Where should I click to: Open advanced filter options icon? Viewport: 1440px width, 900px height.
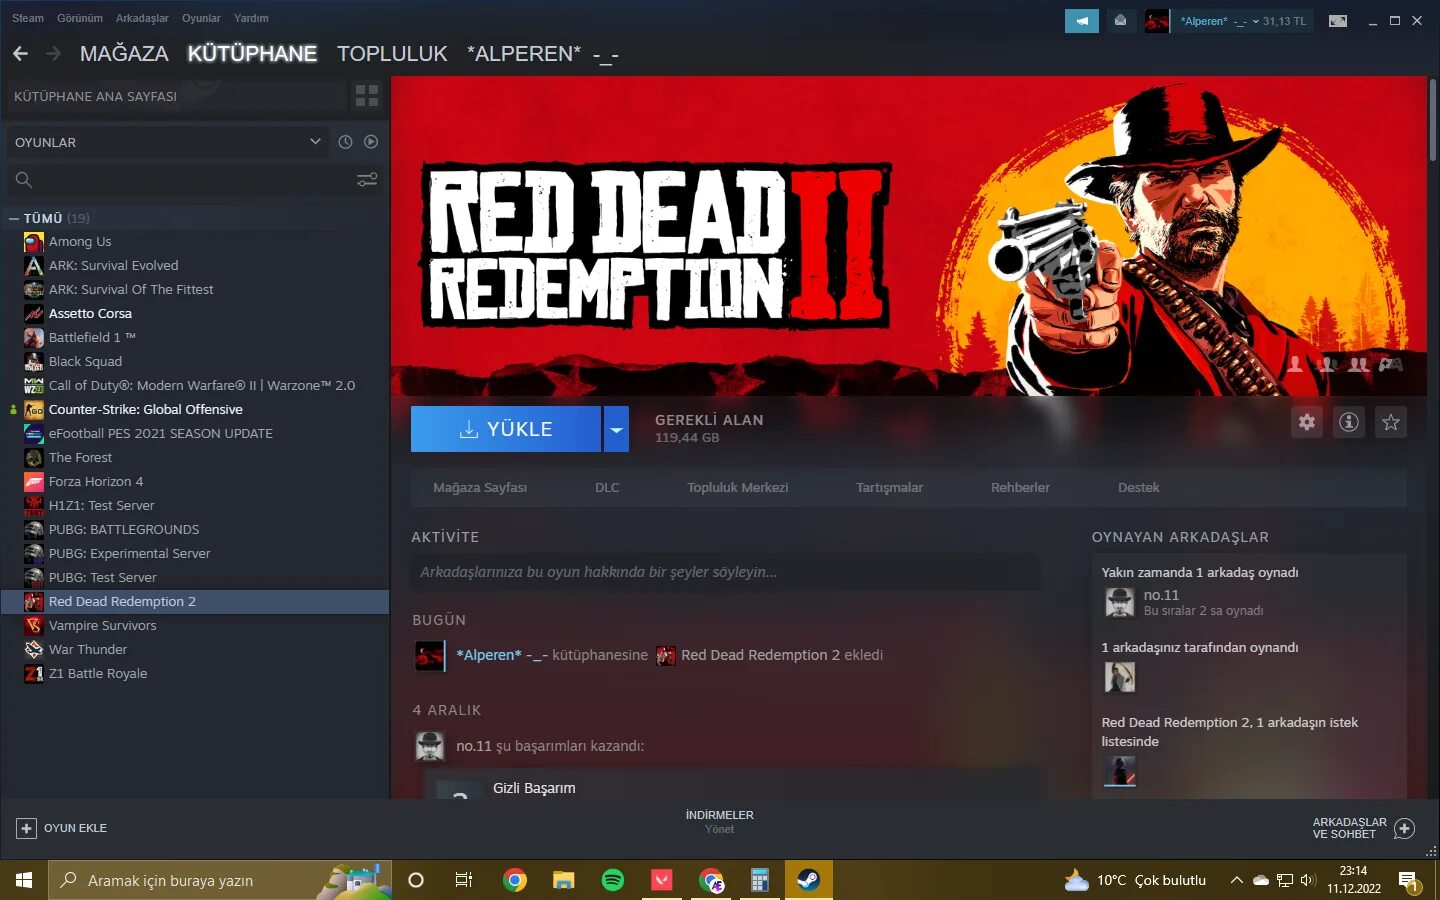click(367, 180)
